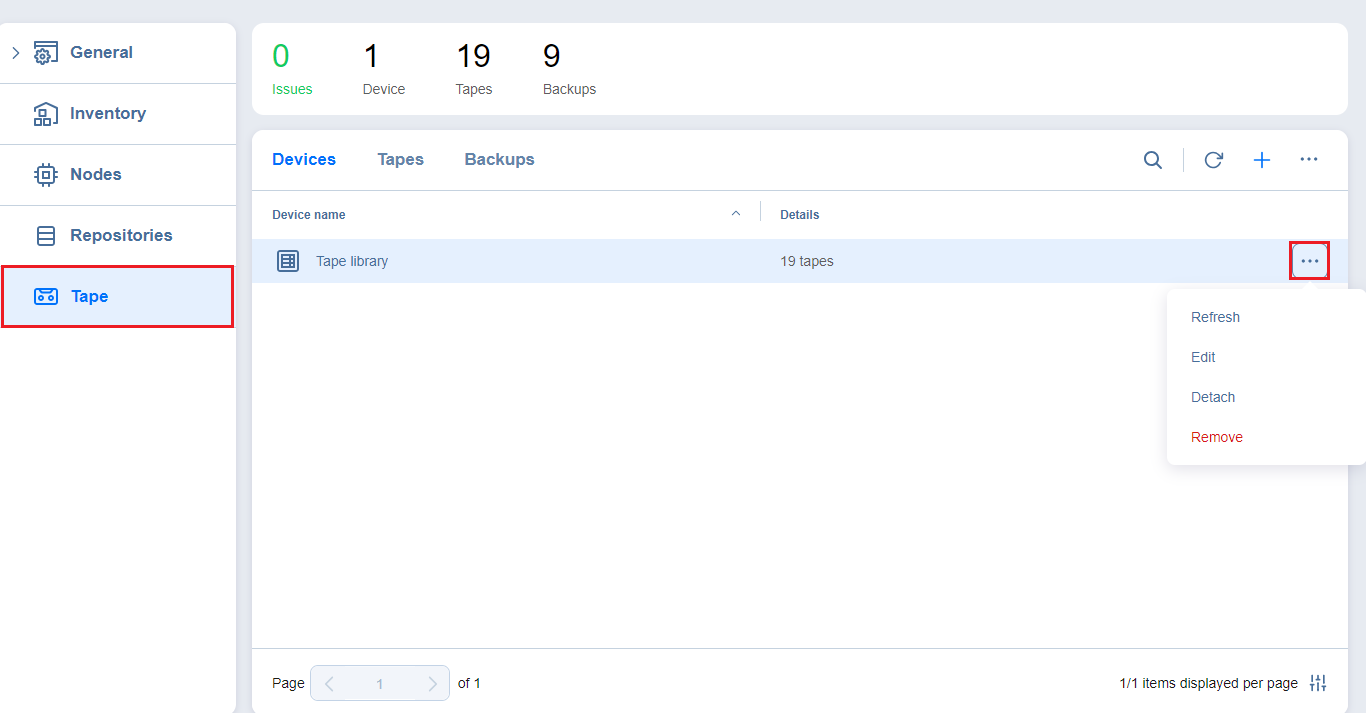Image resolution: width=1366 pixels, height=713 pixels.
Task: Click the refresh icon in the toolbar
Action: tap(1213, 160)
